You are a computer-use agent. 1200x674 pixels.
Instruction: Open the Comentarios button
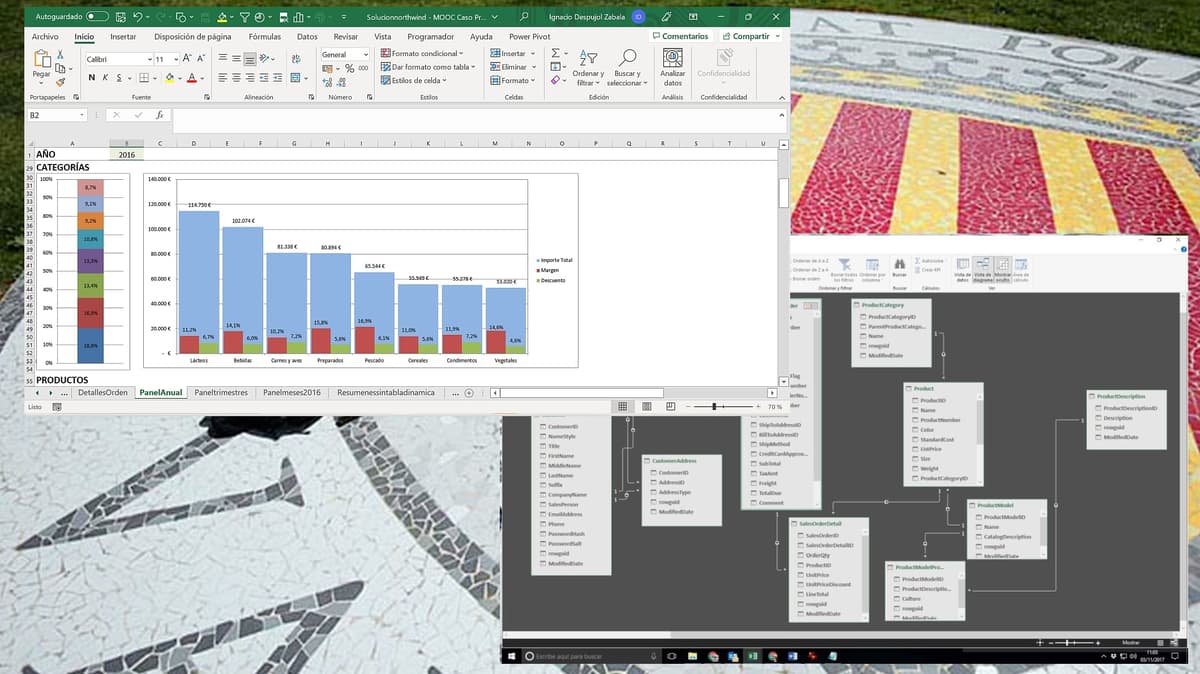click(x=679, y=36)
